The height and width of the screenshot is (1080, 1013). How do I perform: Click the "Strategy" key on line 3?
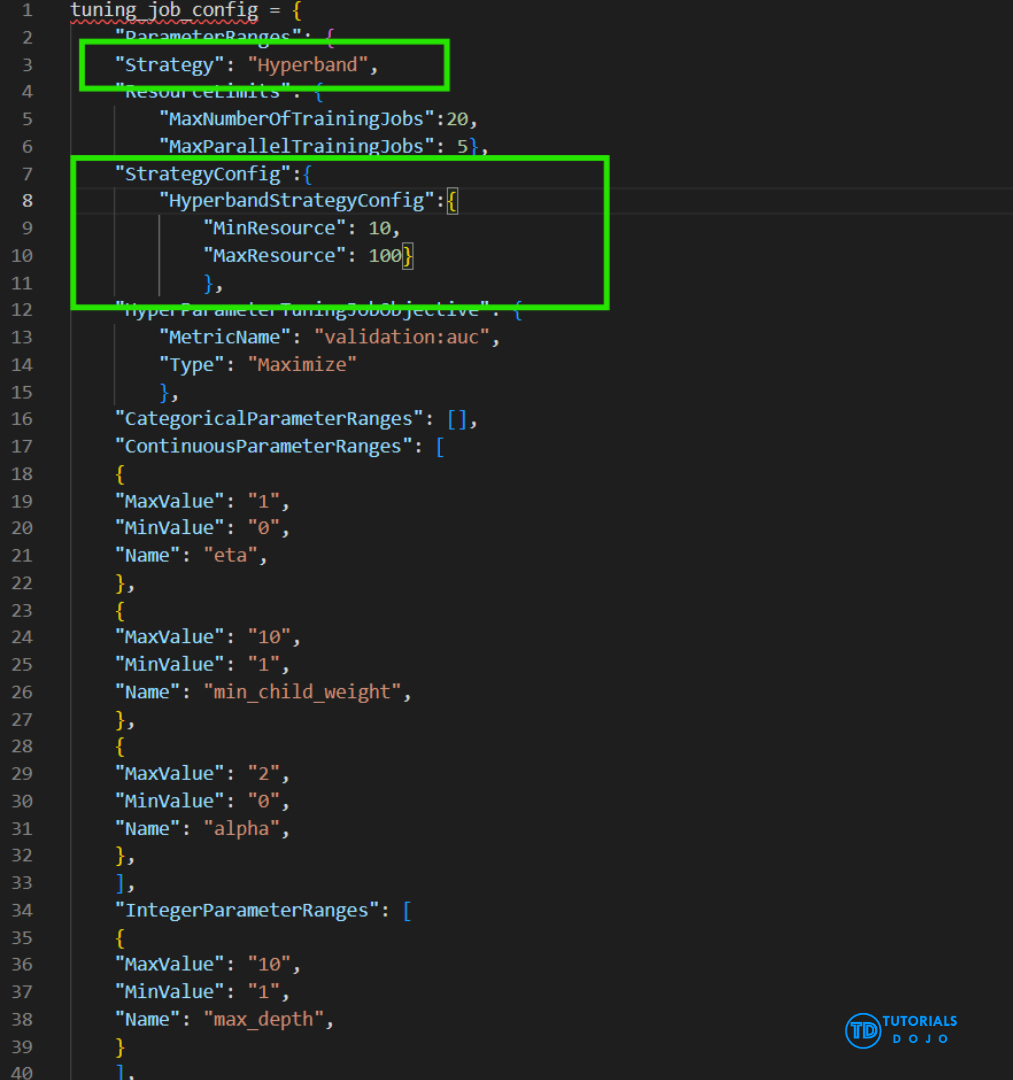(x=163, y=64)
